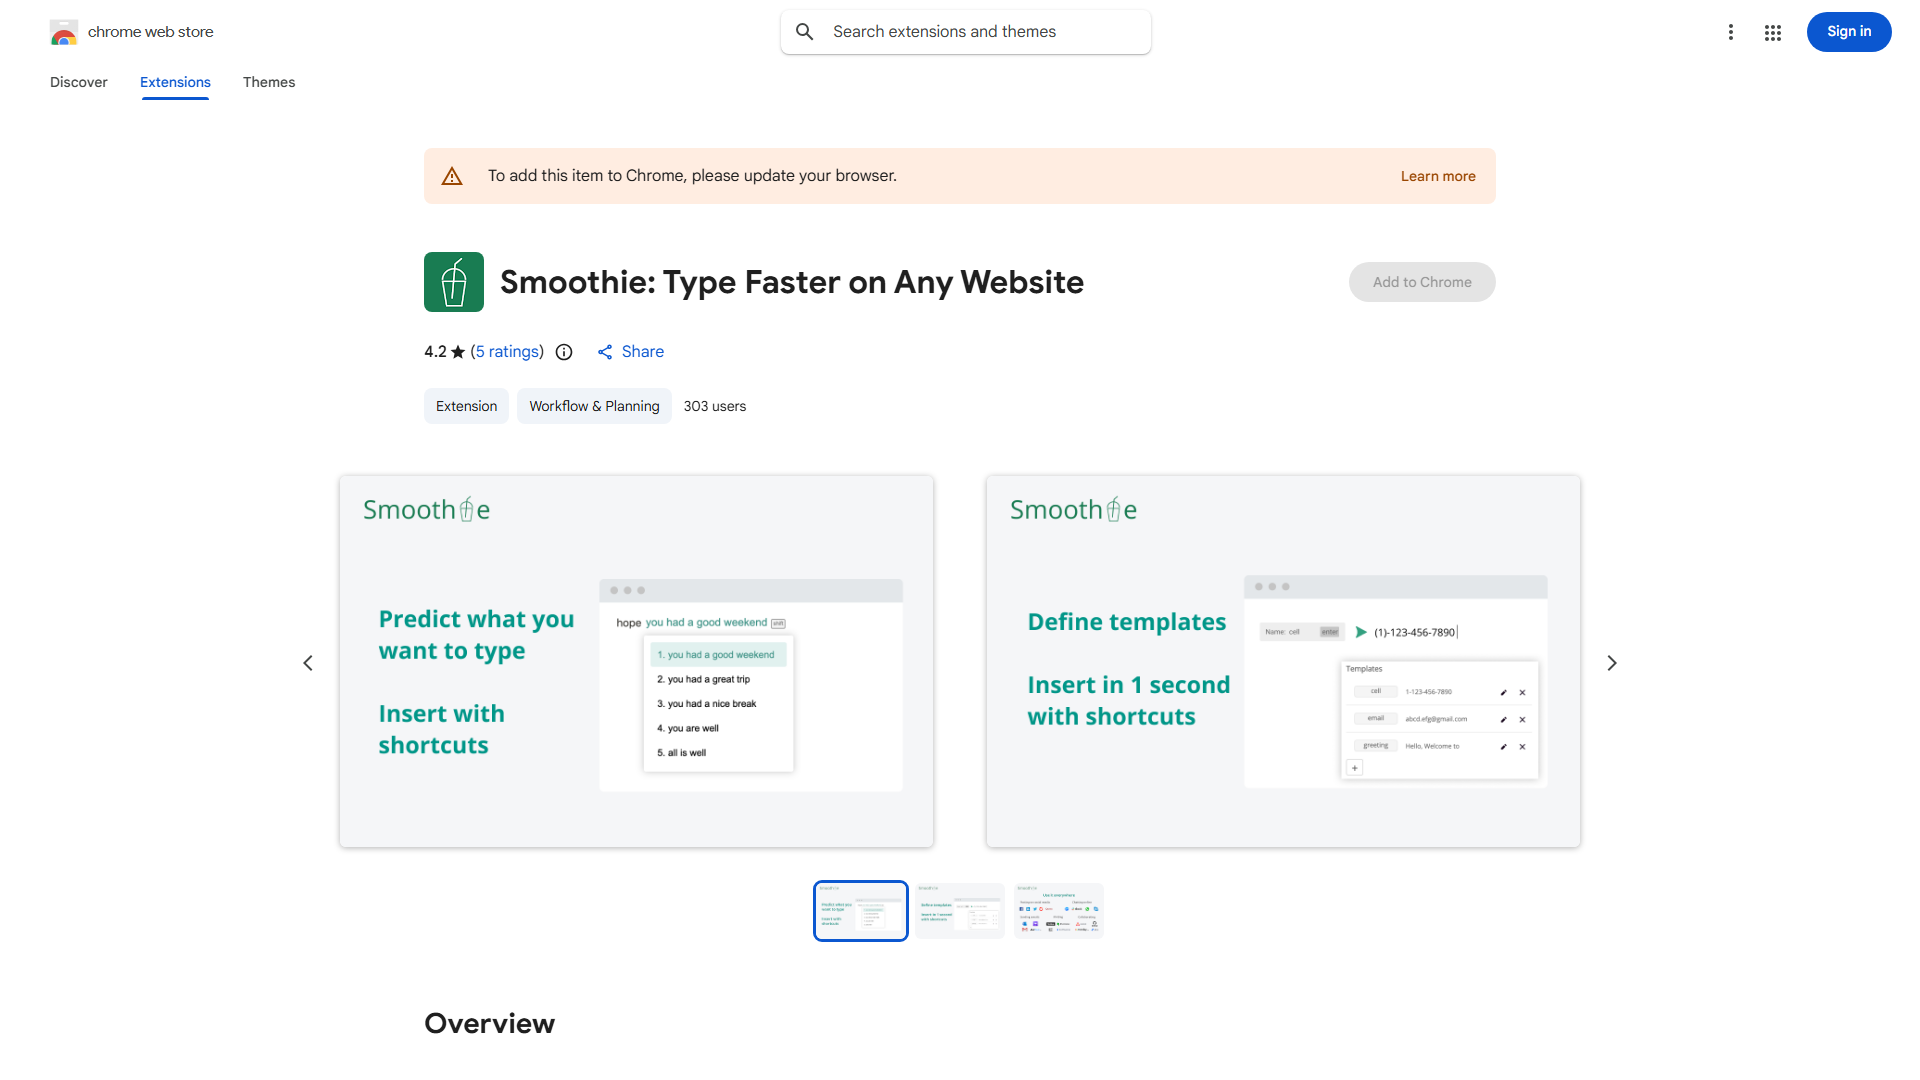Go to previous screenshot with left chevron
Screen dimensions: 1920x1080
pos(308,663)
